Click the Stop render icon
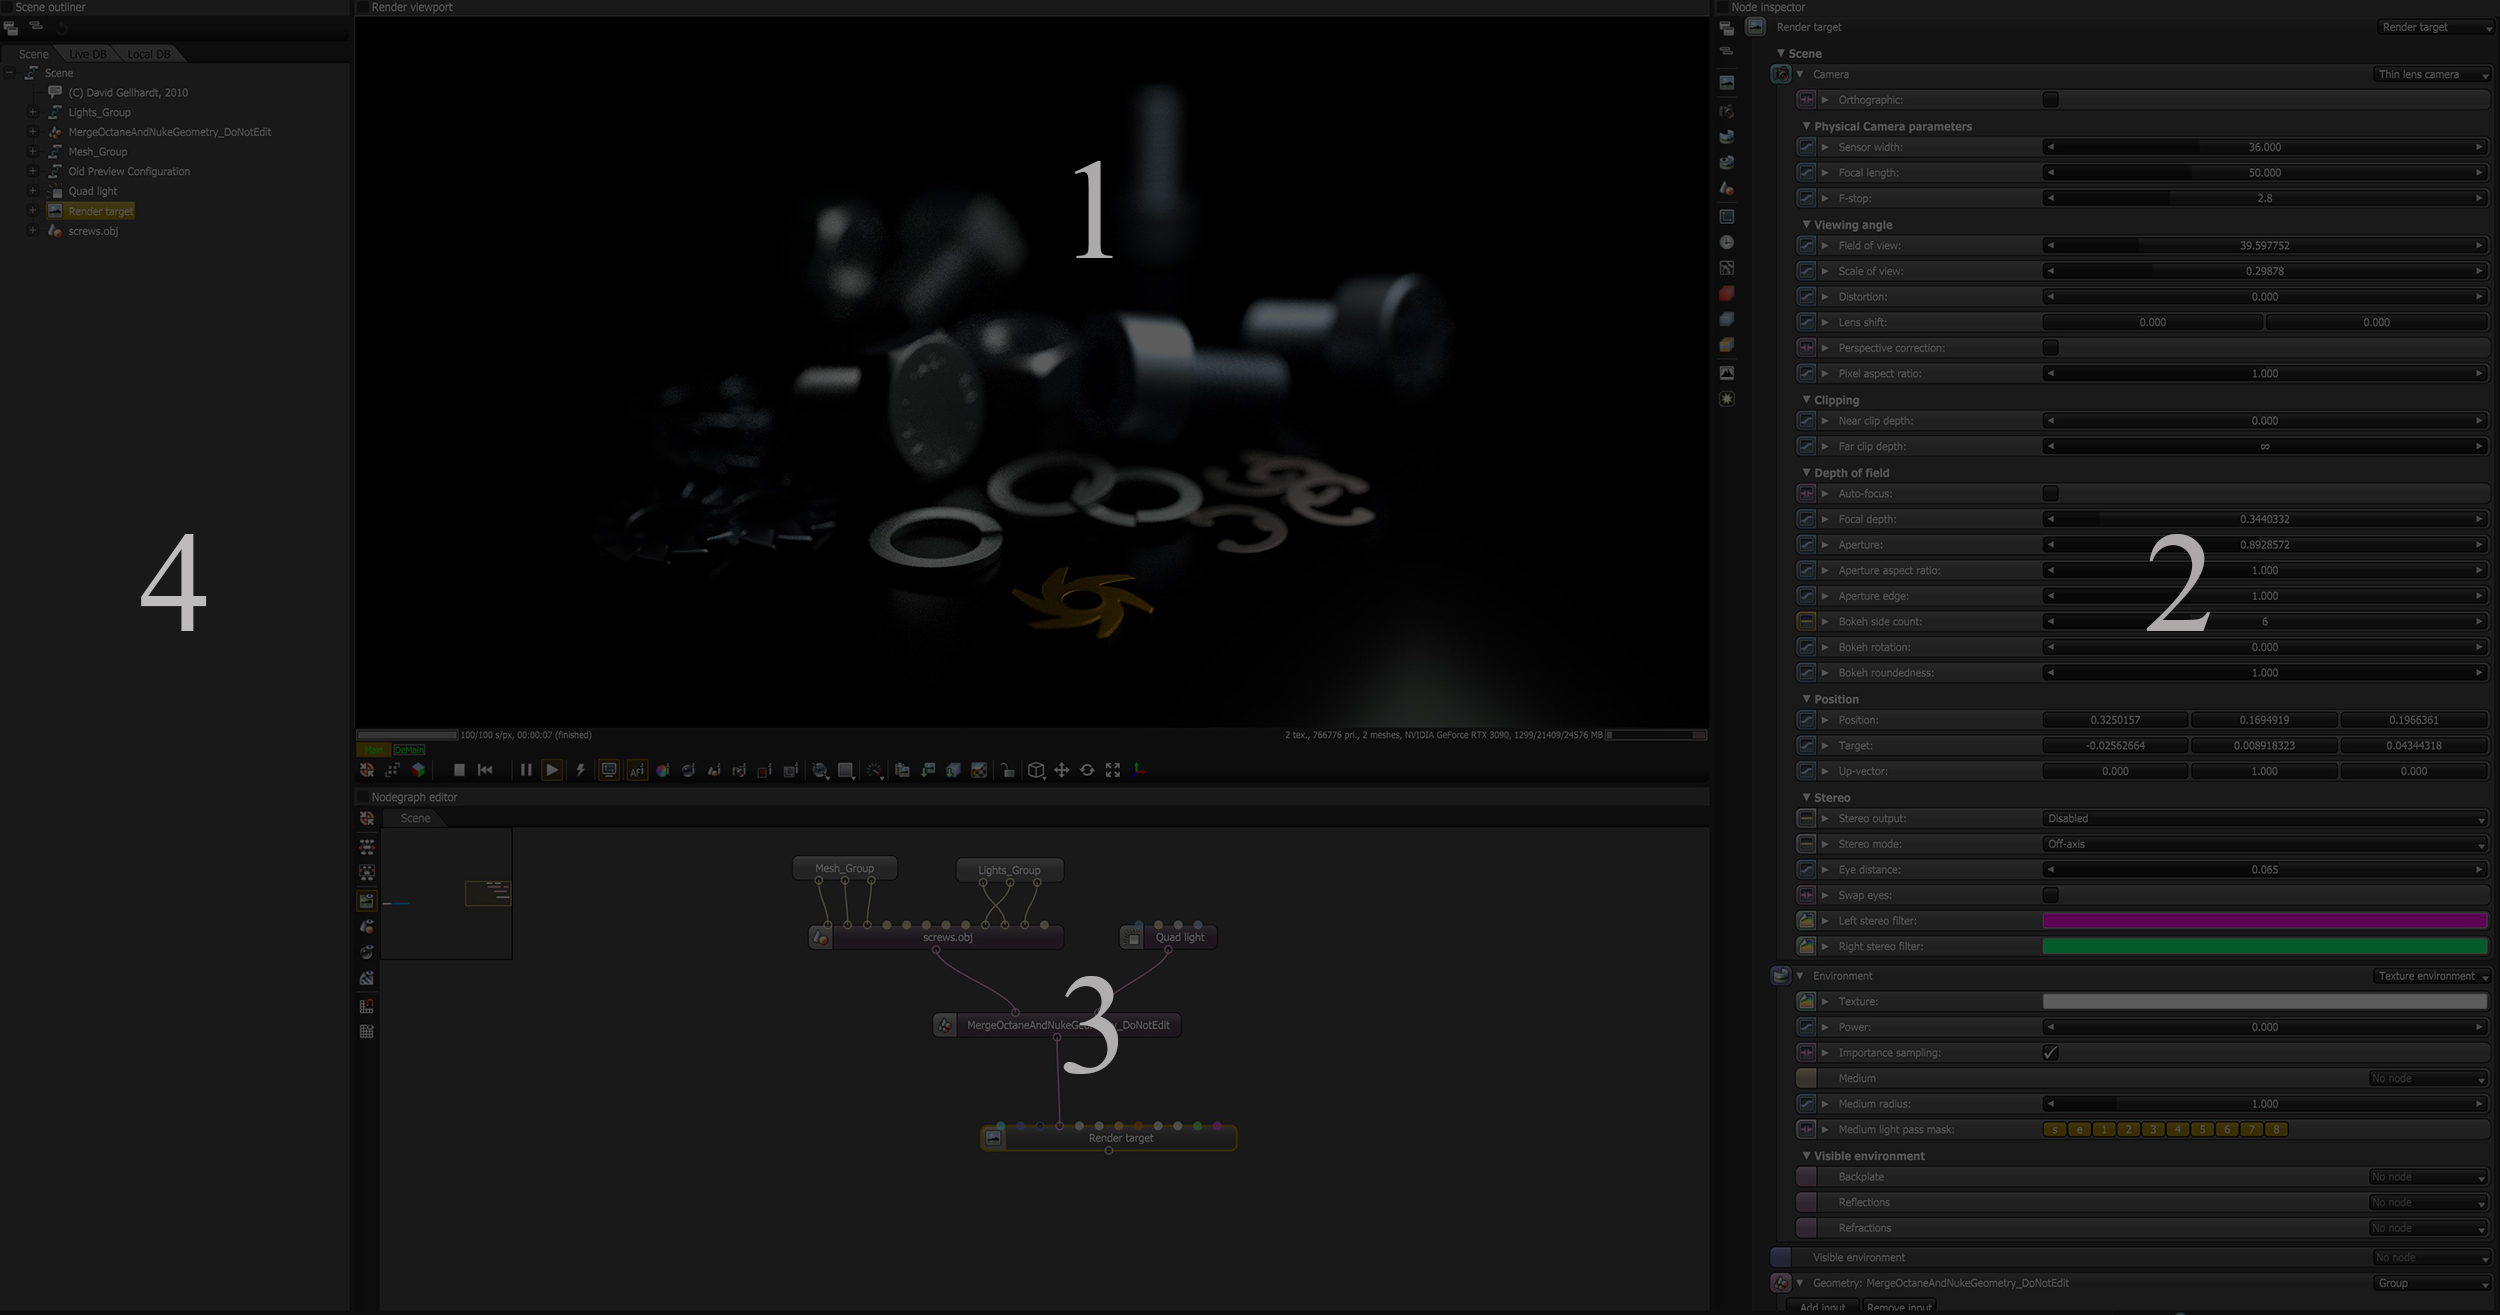2500x1315 pixels. (x=459, y=770)
